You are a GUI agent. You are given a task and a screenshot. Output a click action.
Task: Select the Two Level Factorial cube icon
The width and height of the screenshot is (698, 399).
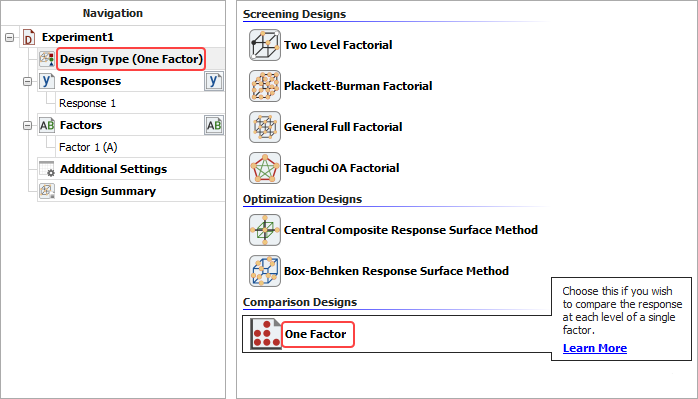coord(265,45)
